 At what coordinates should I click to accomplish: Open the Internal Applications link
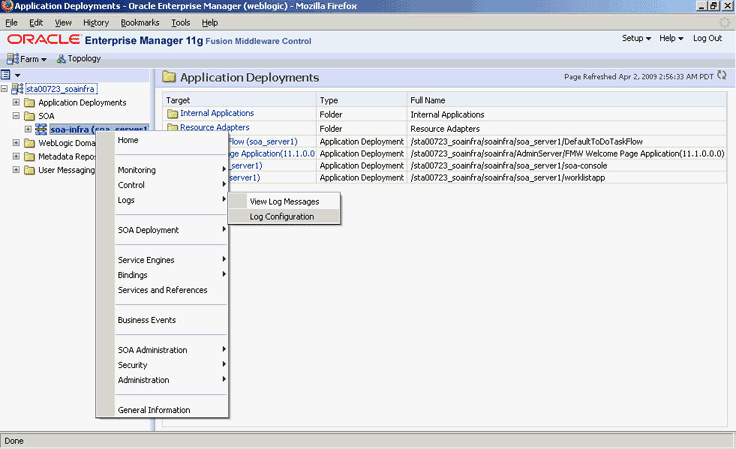pyautogui.click(x=217, y=114)
